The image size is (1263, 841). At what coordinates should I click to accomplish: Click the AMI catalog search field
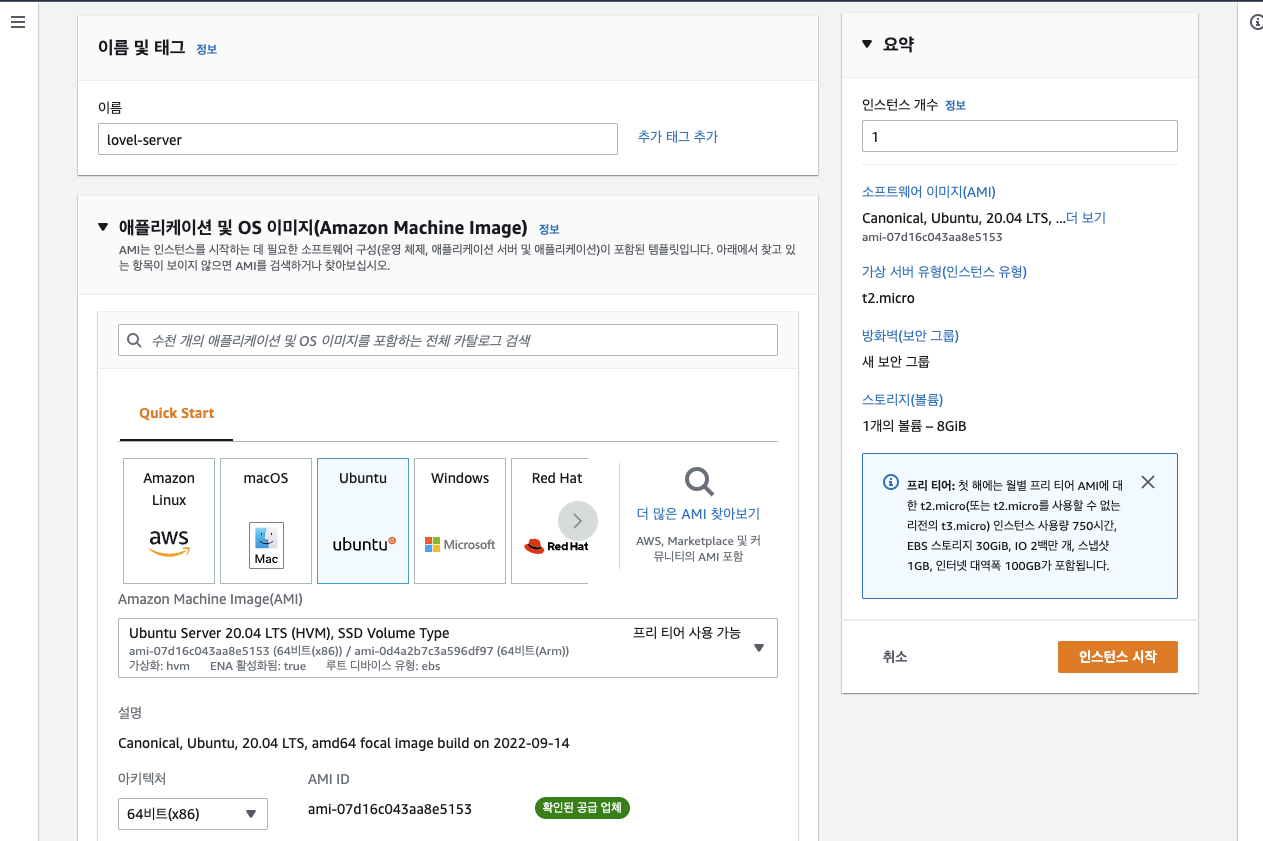click(x=448, y=340)
